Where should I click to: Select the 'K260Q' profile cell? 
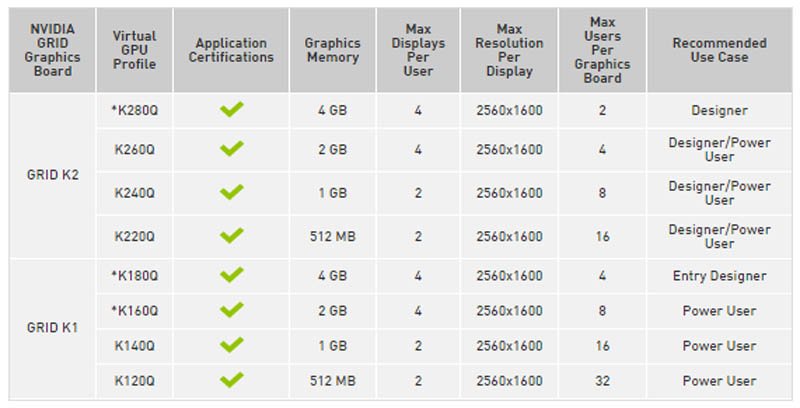135,149
